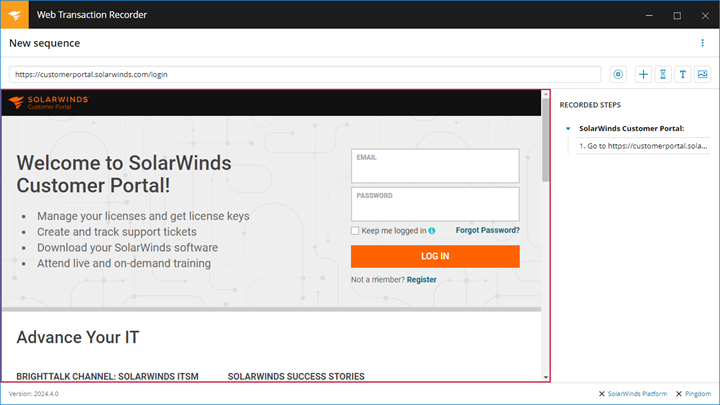Click the Forgot Password? link

point(487,230)
